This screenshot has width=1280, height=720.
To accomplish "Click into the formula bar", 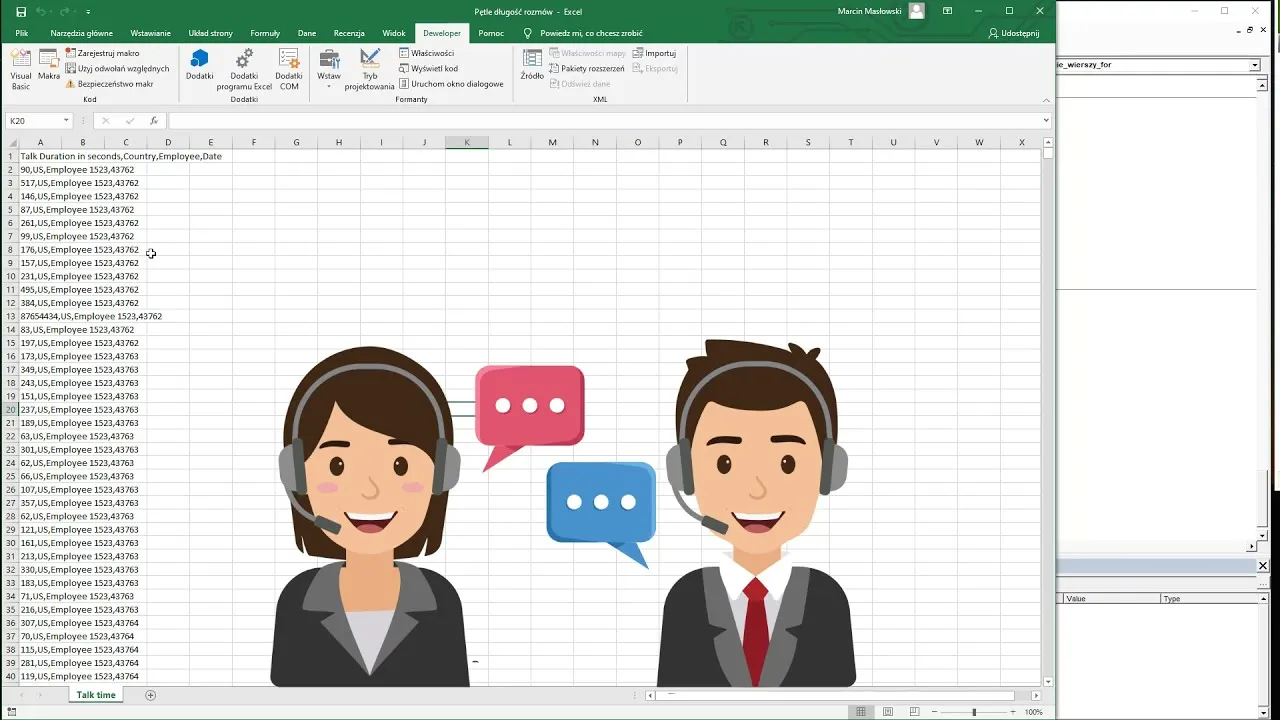I will pos(604,121).
